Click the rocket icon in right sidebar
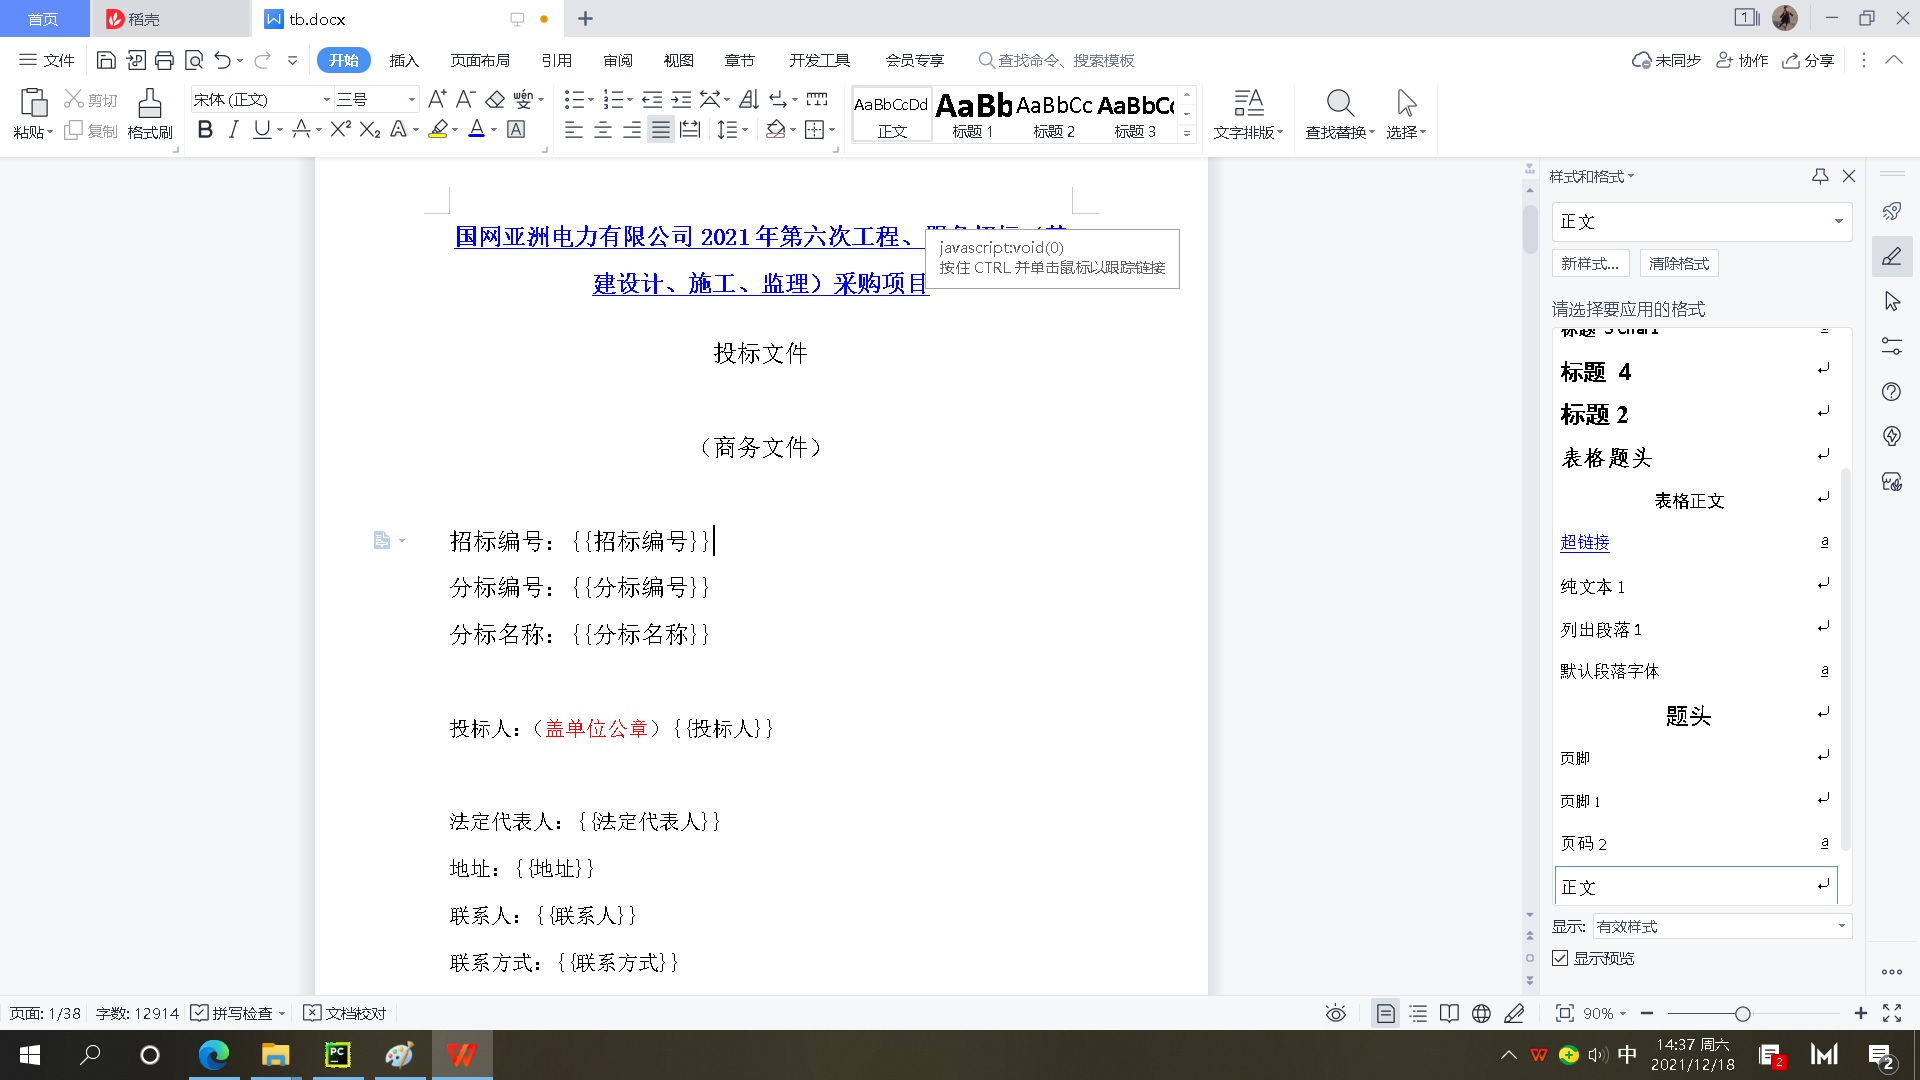 (1892, 211)
